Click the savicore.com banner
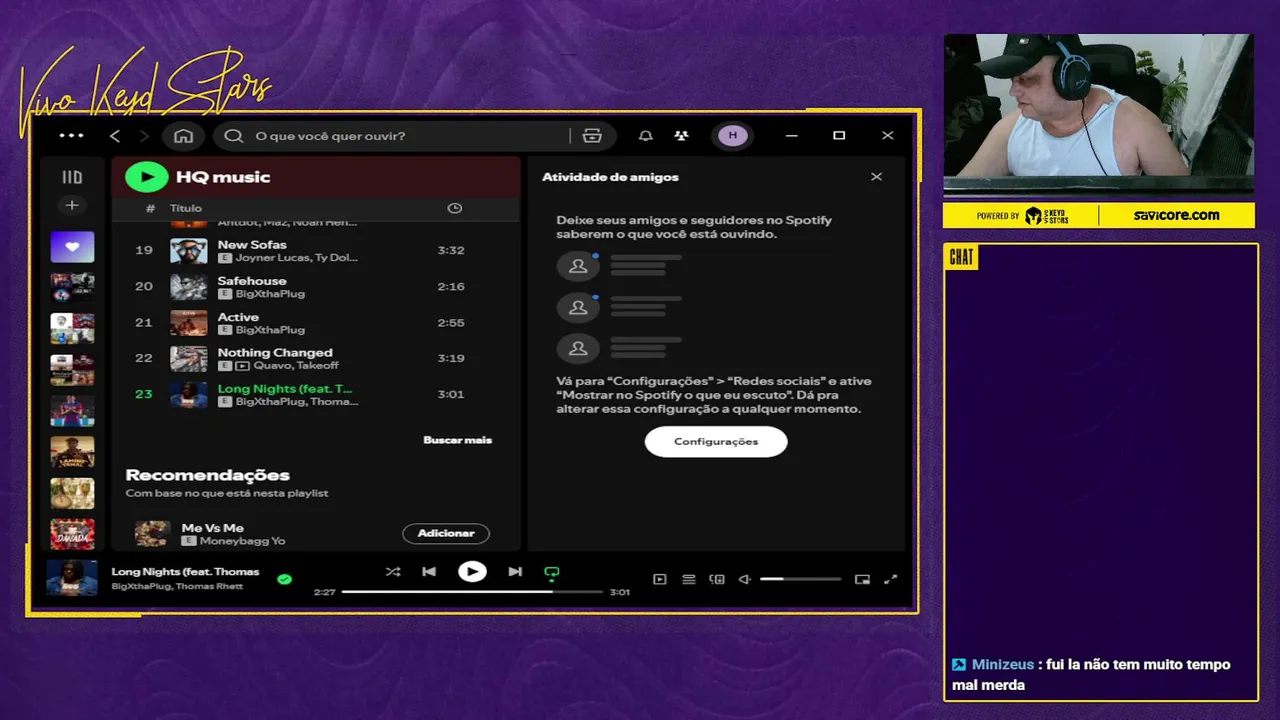 tap(1176, 215)
